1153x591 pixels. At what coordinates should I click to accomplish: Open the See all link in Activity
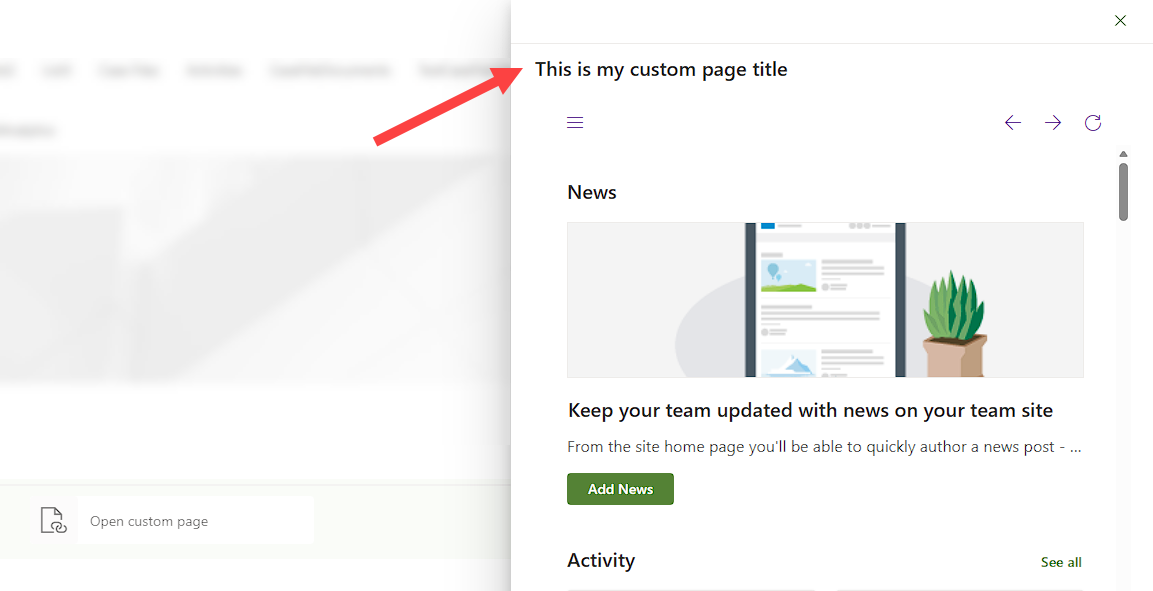pyautogui.click(x=1061, y=562)
